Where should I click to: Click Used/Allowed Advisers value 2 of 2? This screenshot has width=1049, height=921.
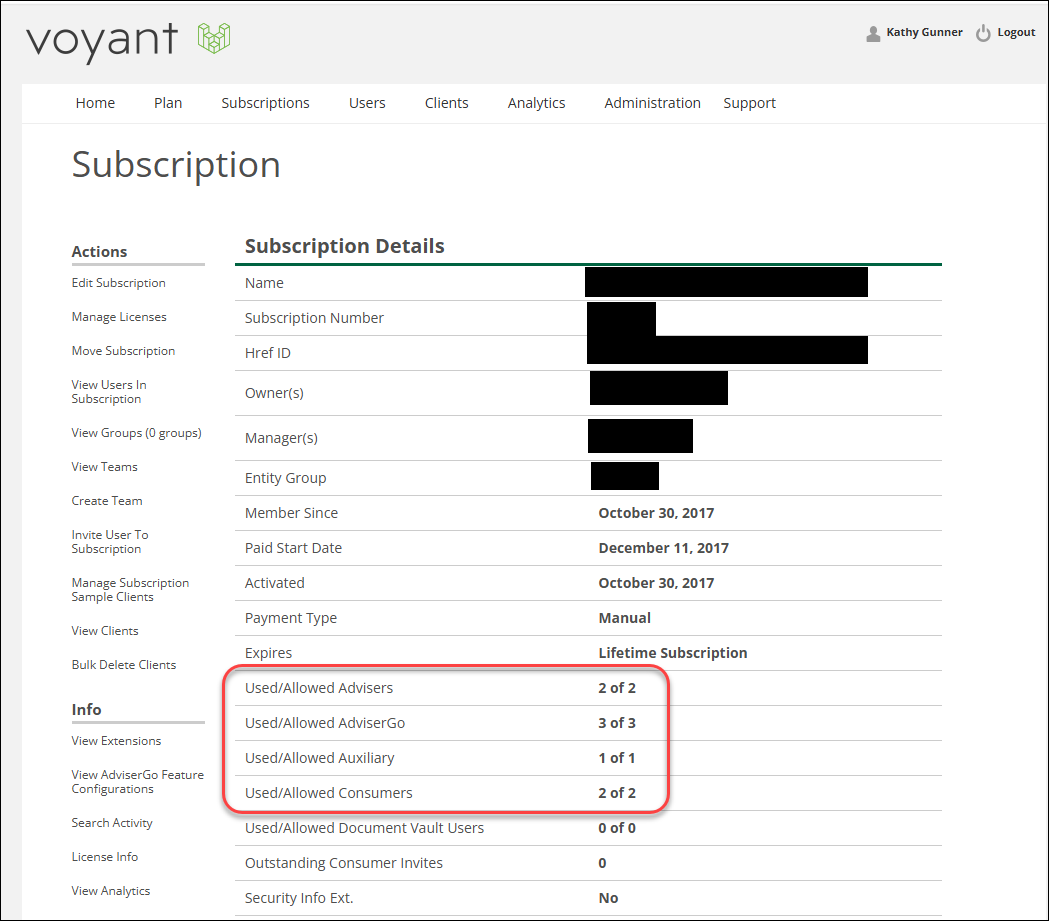point(617,688)
